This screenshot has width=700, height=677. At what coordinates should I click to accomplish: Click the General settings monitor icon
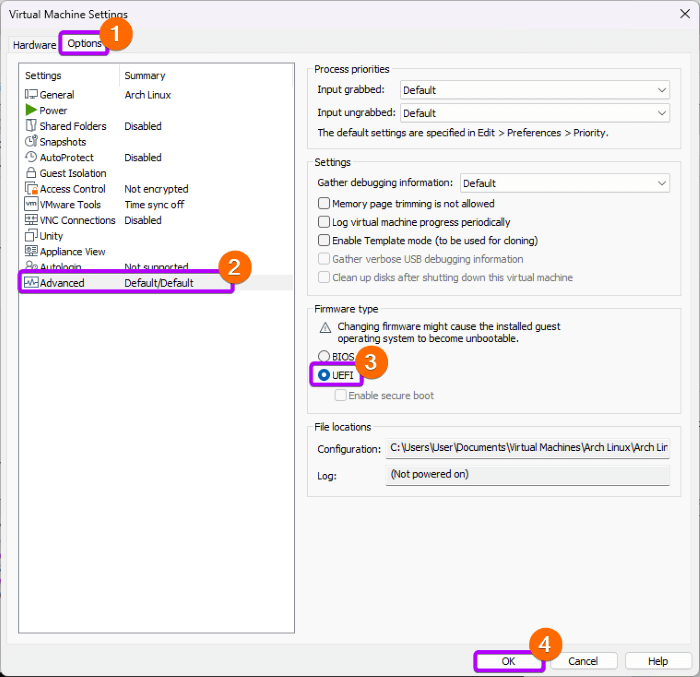[x=31, y=94]
